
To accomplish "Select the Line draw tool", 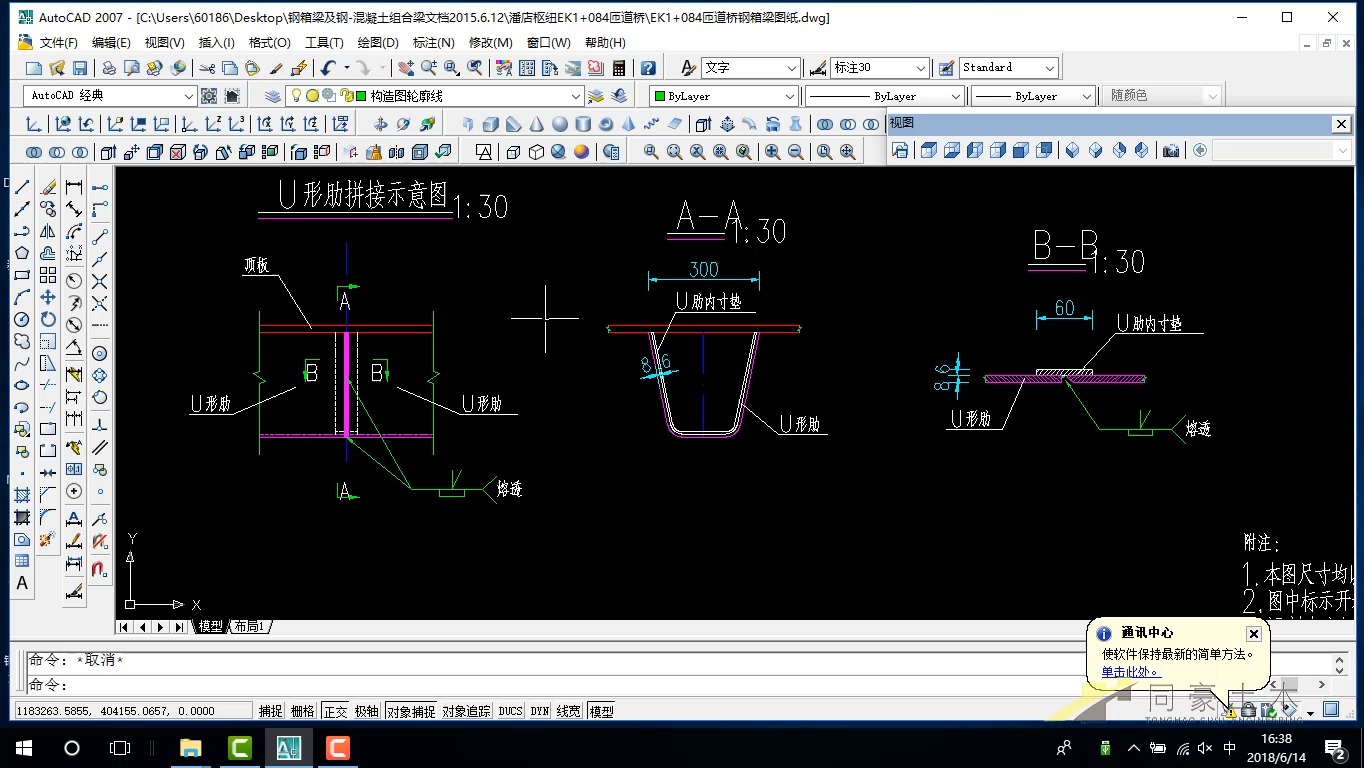I will click(22, 188).
